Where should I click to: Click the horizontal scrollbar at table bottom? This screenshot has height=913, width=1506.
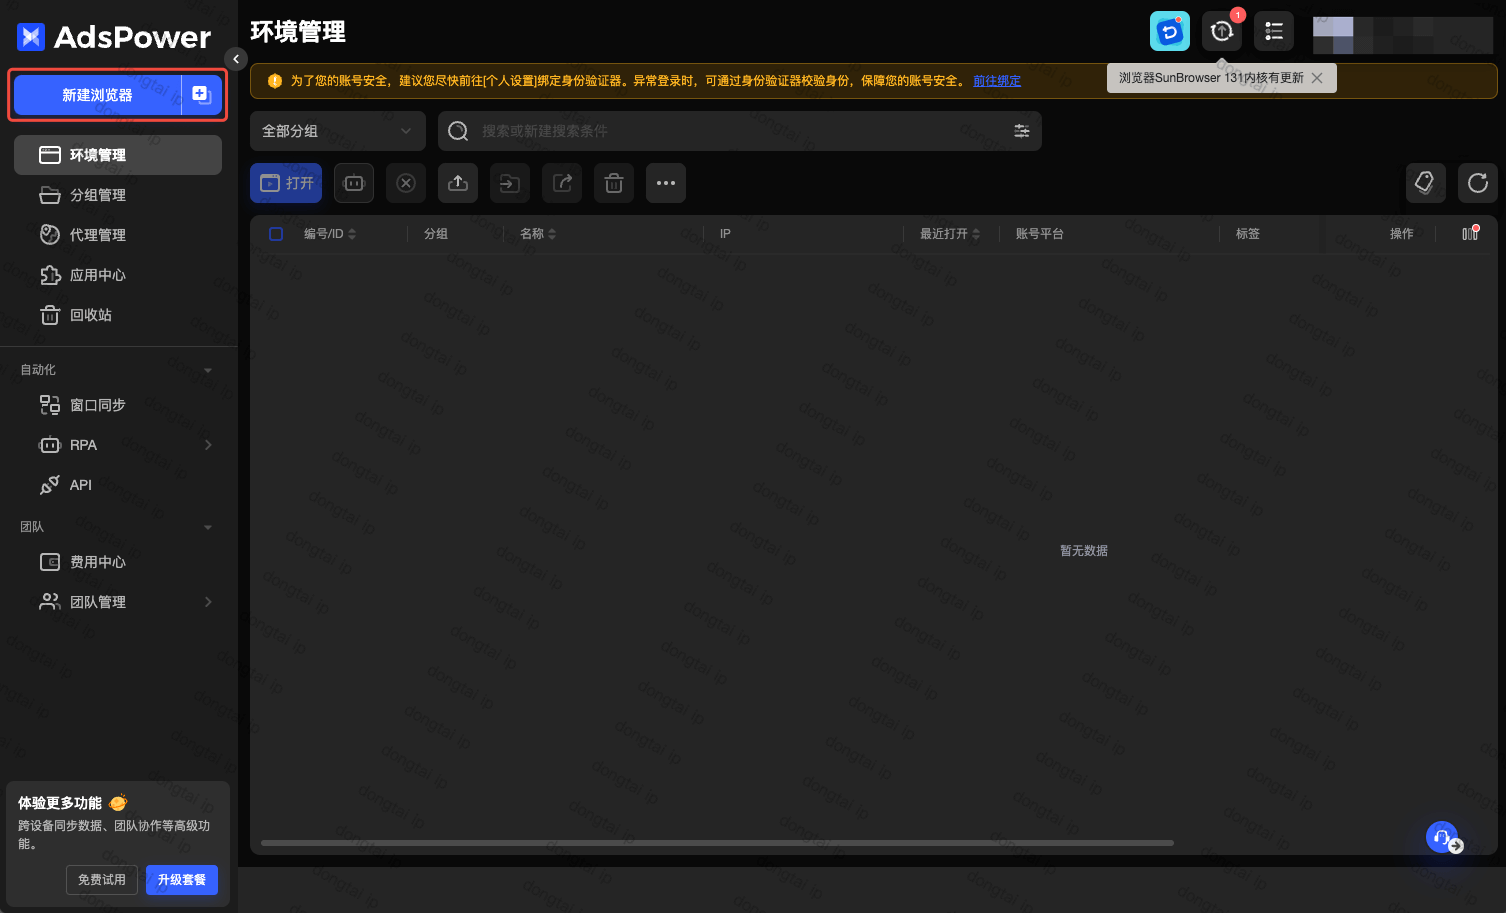716,843
